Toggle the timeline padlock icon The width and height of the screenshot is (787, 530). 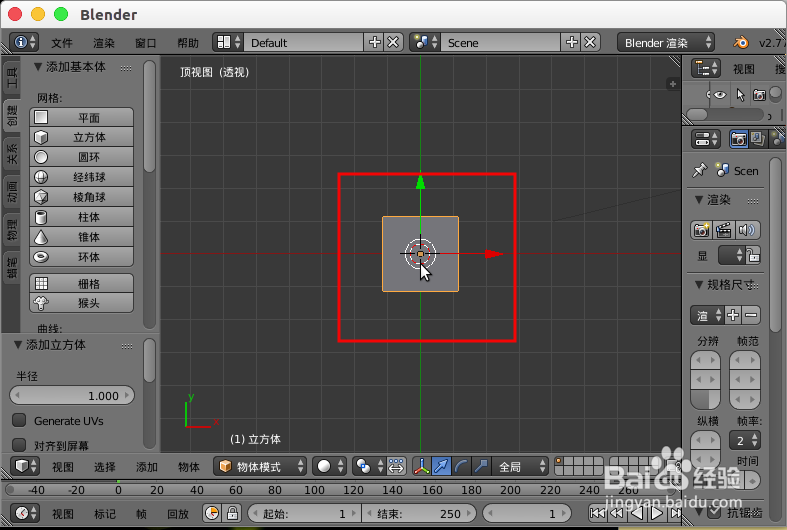[x=232, y=513]
